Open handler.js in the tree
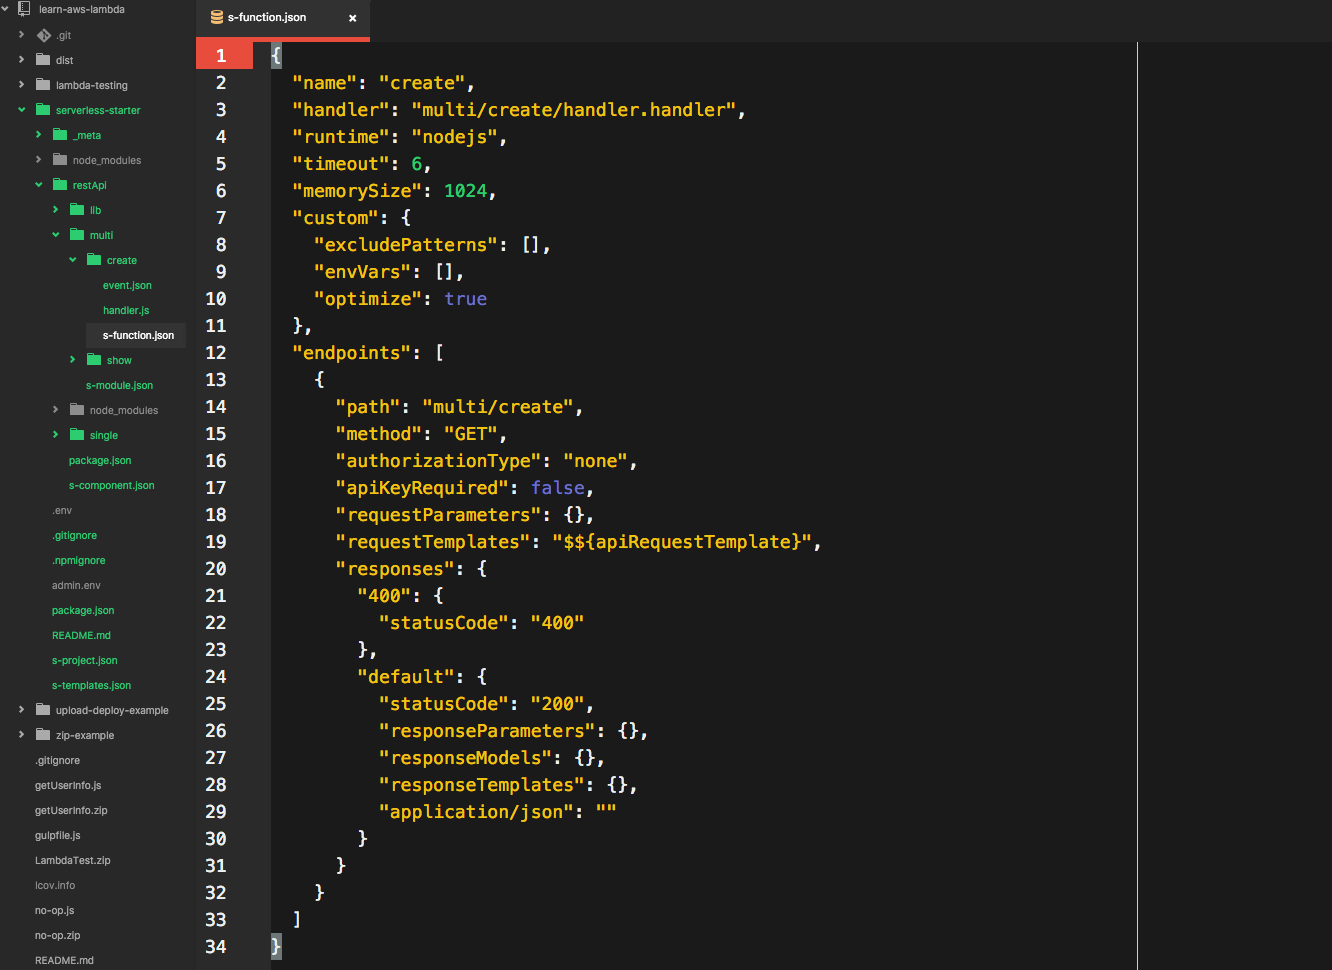 coord(126,310)
